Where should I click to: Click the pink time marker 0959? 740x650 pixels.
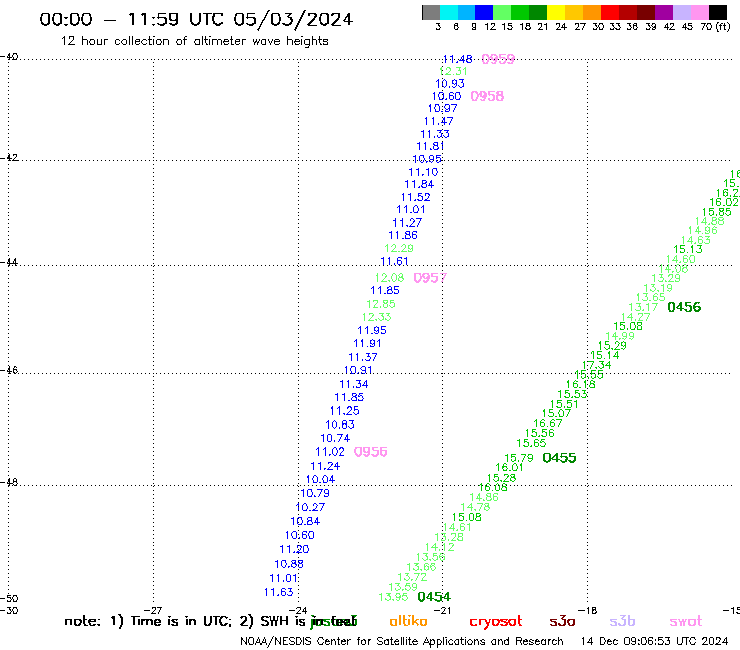tap(498, 59)
